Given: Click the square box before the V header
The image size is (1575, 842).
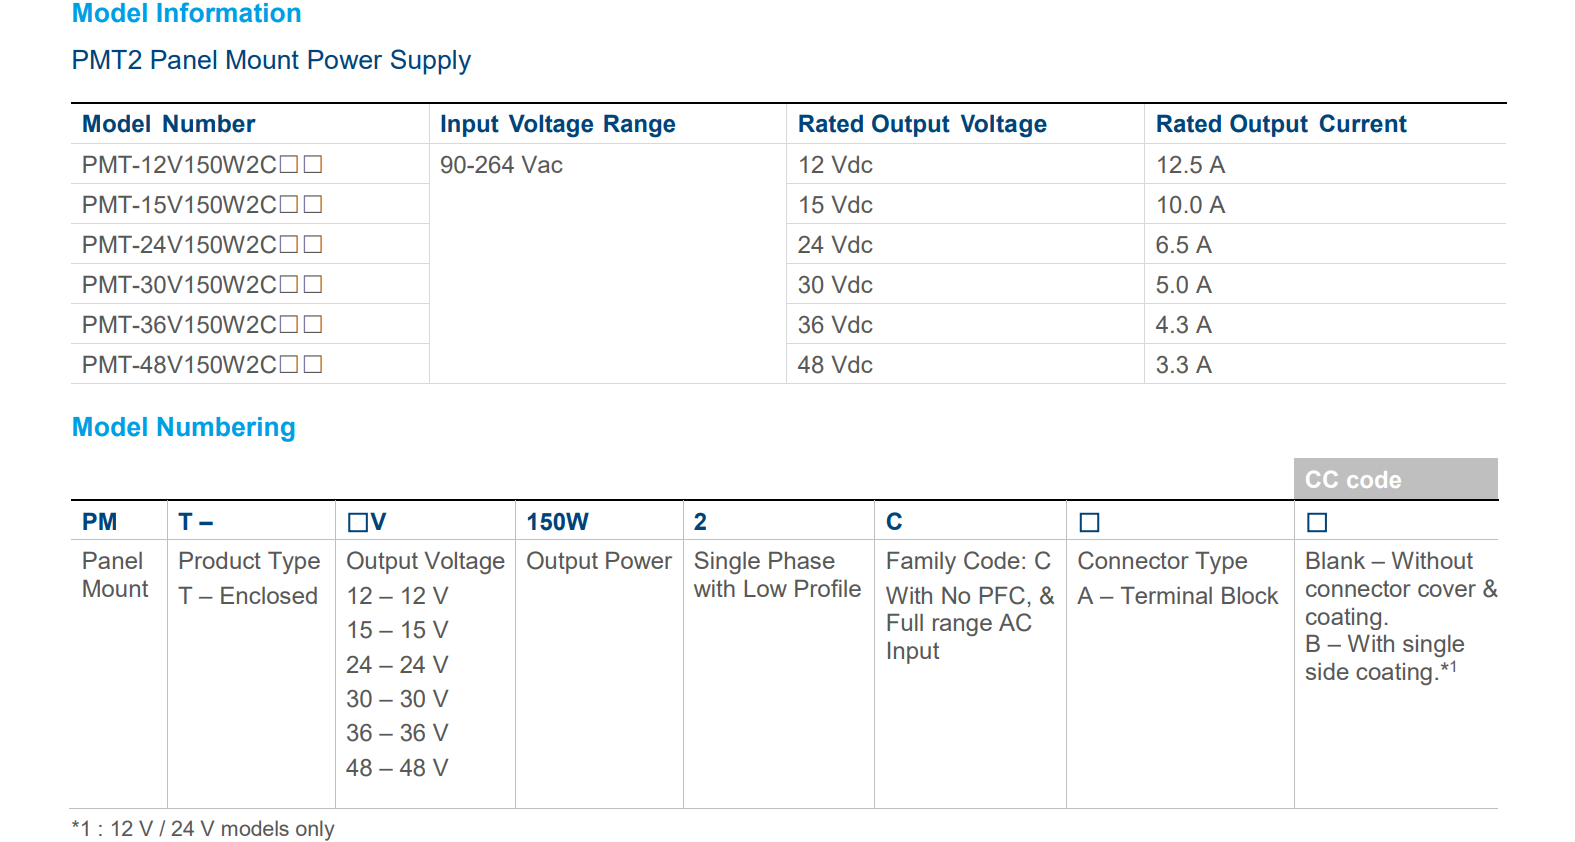Looking at the screenshot, I should pos(358,523).
